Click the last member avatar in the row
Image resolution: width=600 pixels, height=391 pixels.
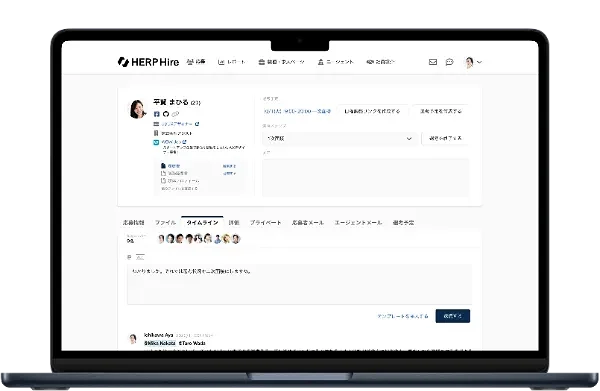236,239
